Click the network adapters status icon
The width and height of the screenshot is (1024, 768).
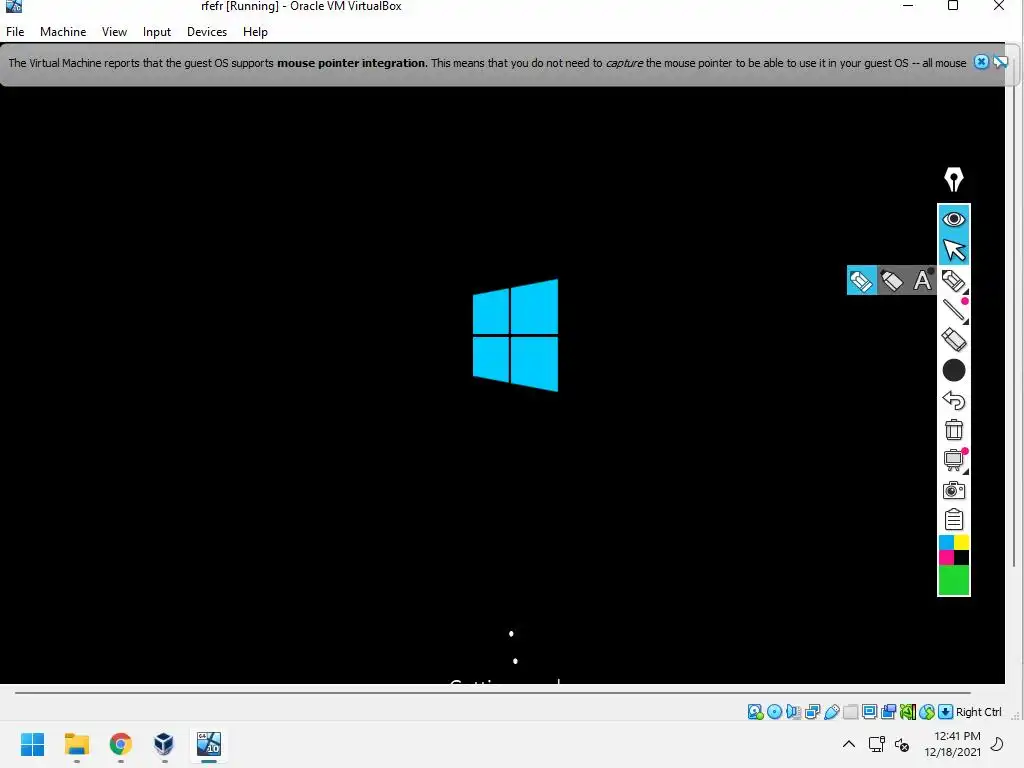pos(812,712)
